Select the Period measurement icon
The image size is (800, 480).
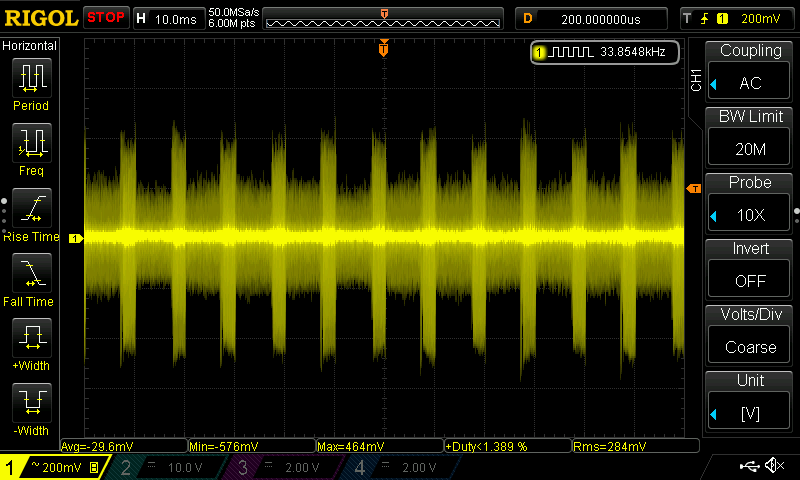point(31,79)
